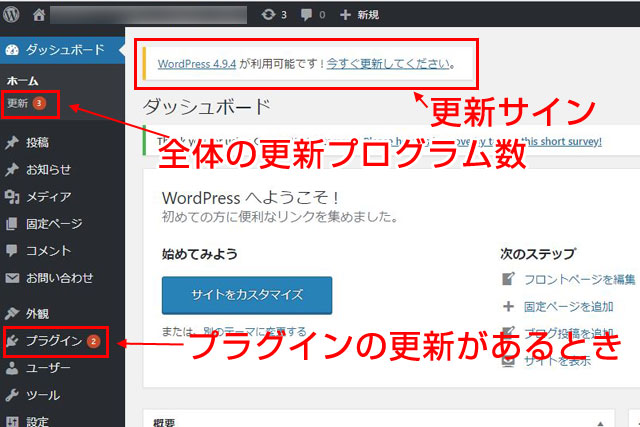Open 更新 with badge 3
The height and width of the screenshot is (427, 640).
27,103
